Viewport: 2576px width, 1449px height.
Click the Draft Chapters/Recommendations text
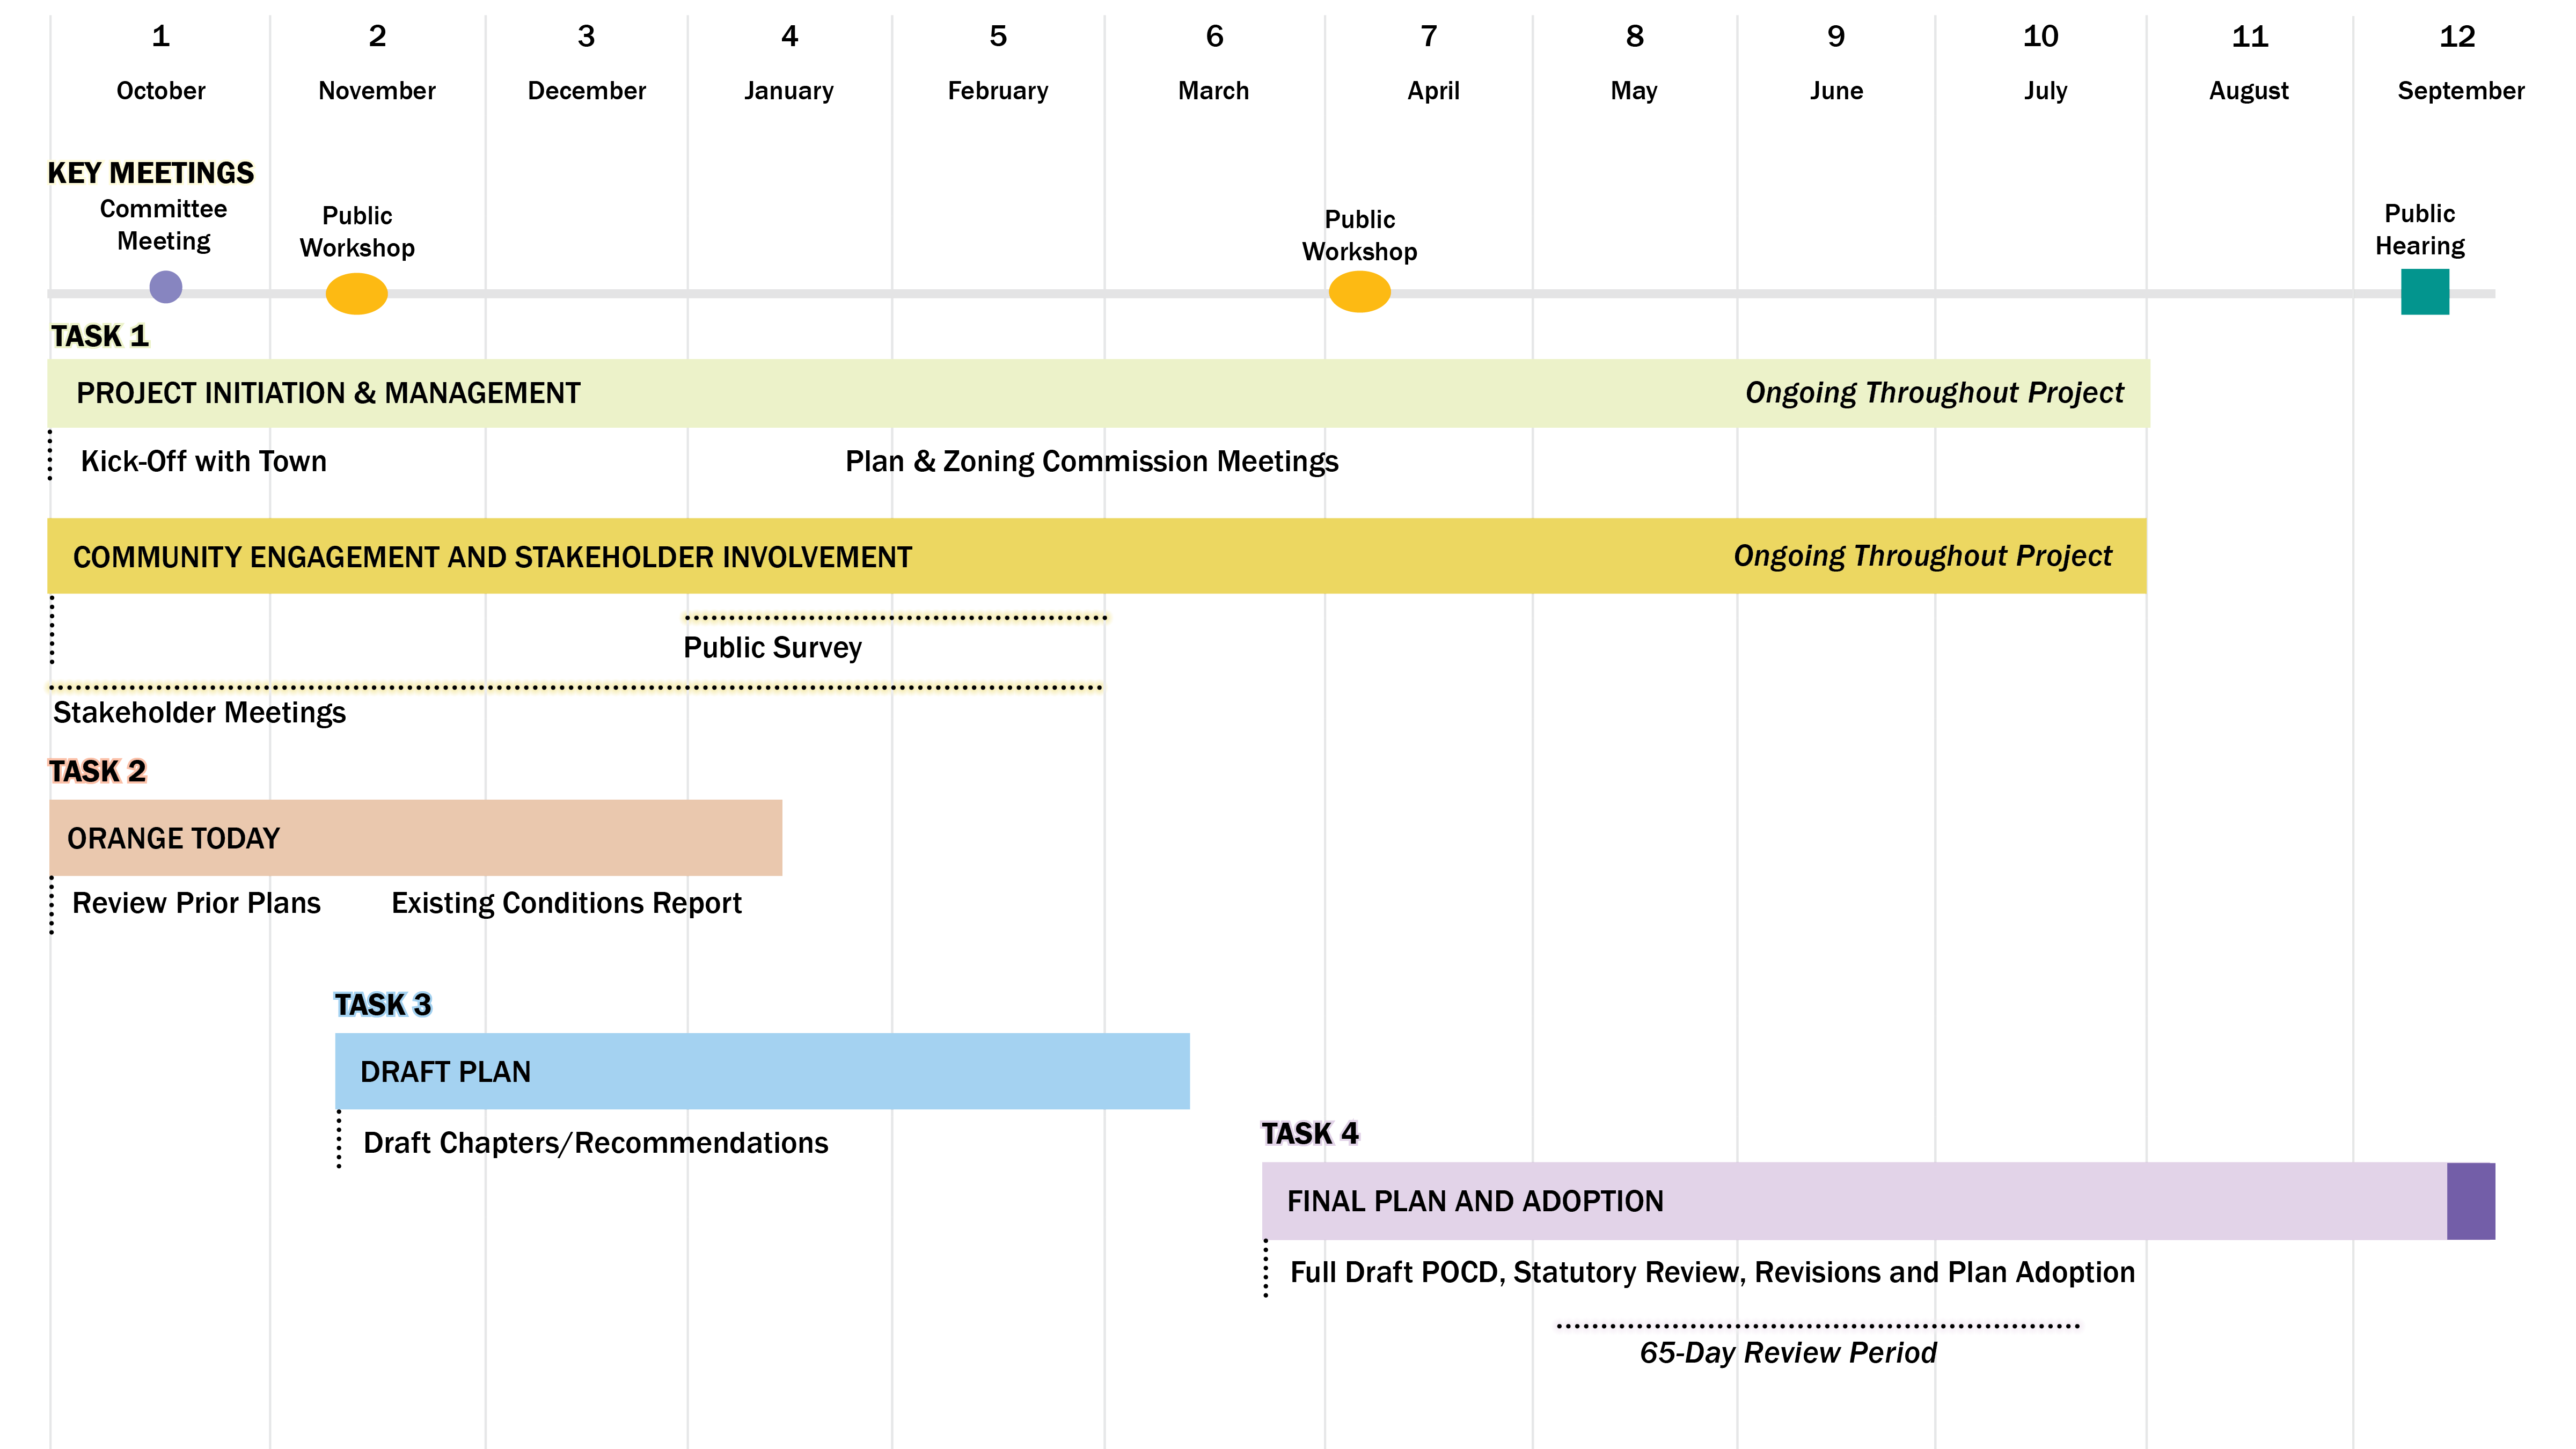595,1142
